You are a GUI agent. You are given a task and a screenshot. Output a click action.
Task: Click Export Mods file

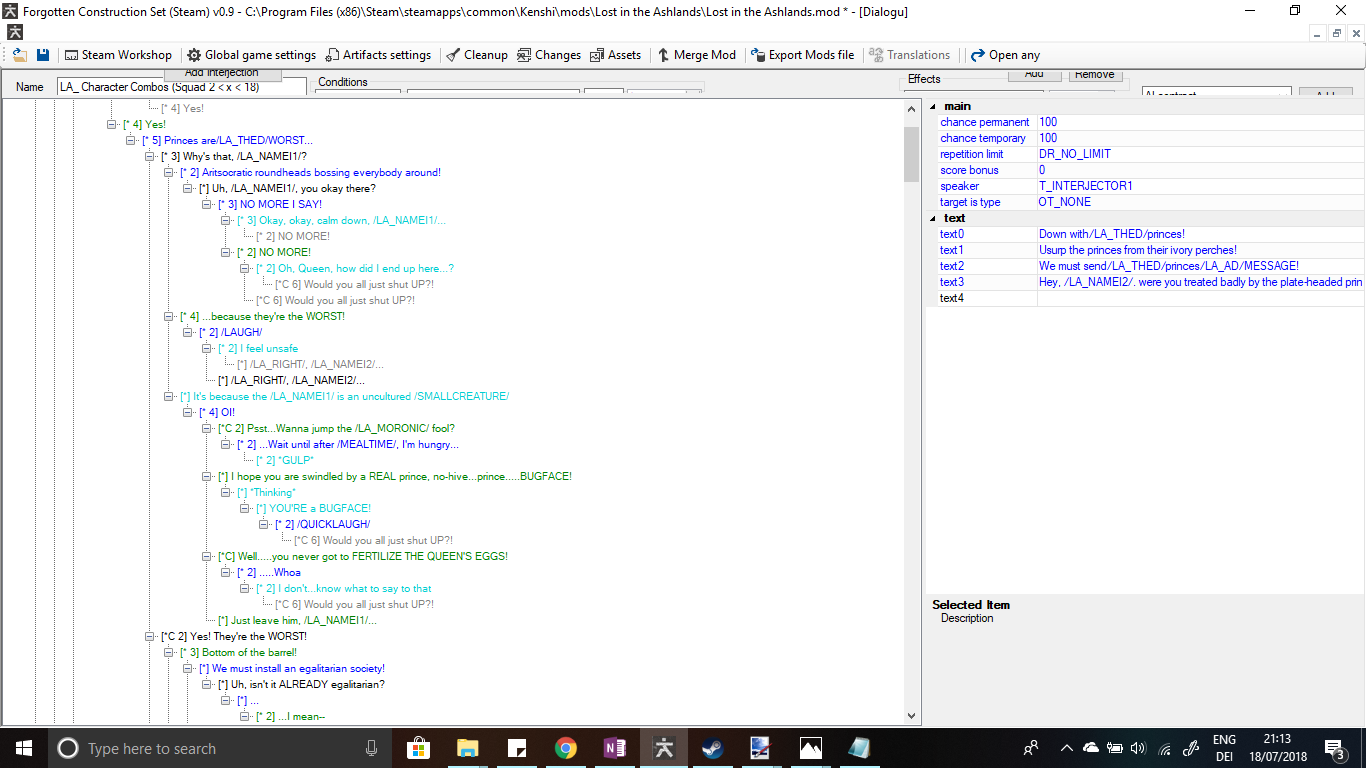tap(803, 55)
